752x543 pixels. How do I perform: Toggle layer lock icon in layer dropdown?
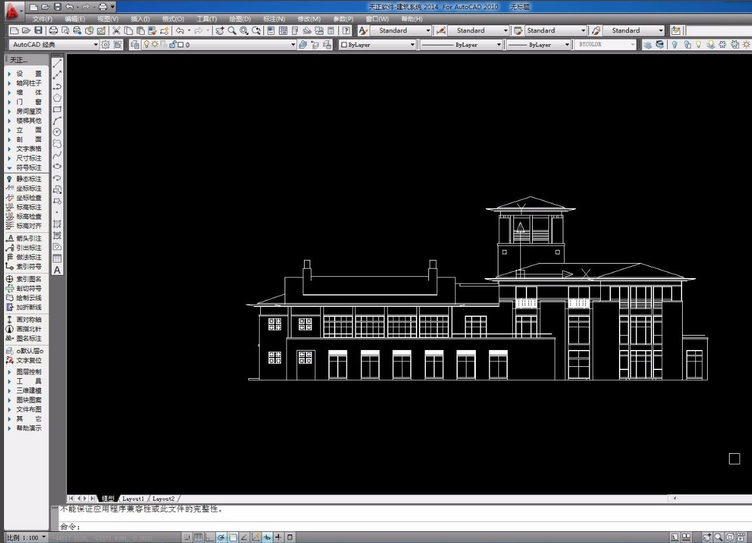(x=172, y=45)
